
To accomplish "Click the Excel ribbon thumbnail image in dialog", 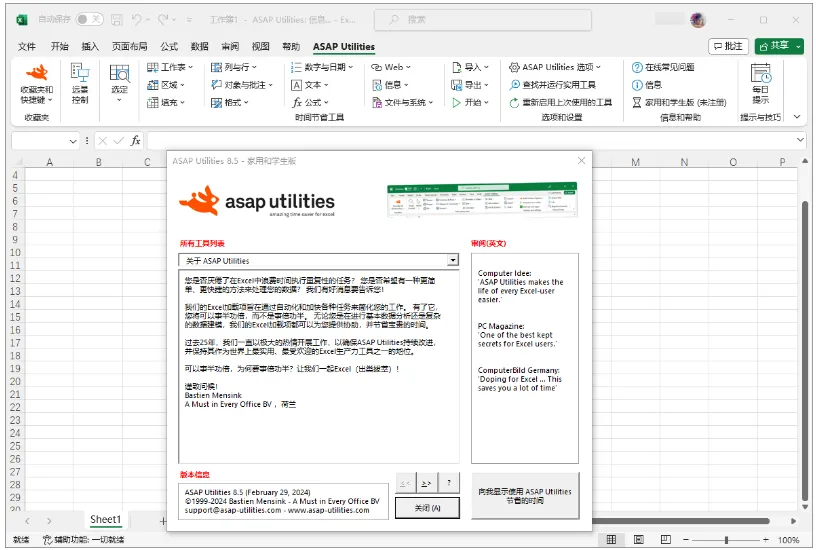I will coord(482,199).
